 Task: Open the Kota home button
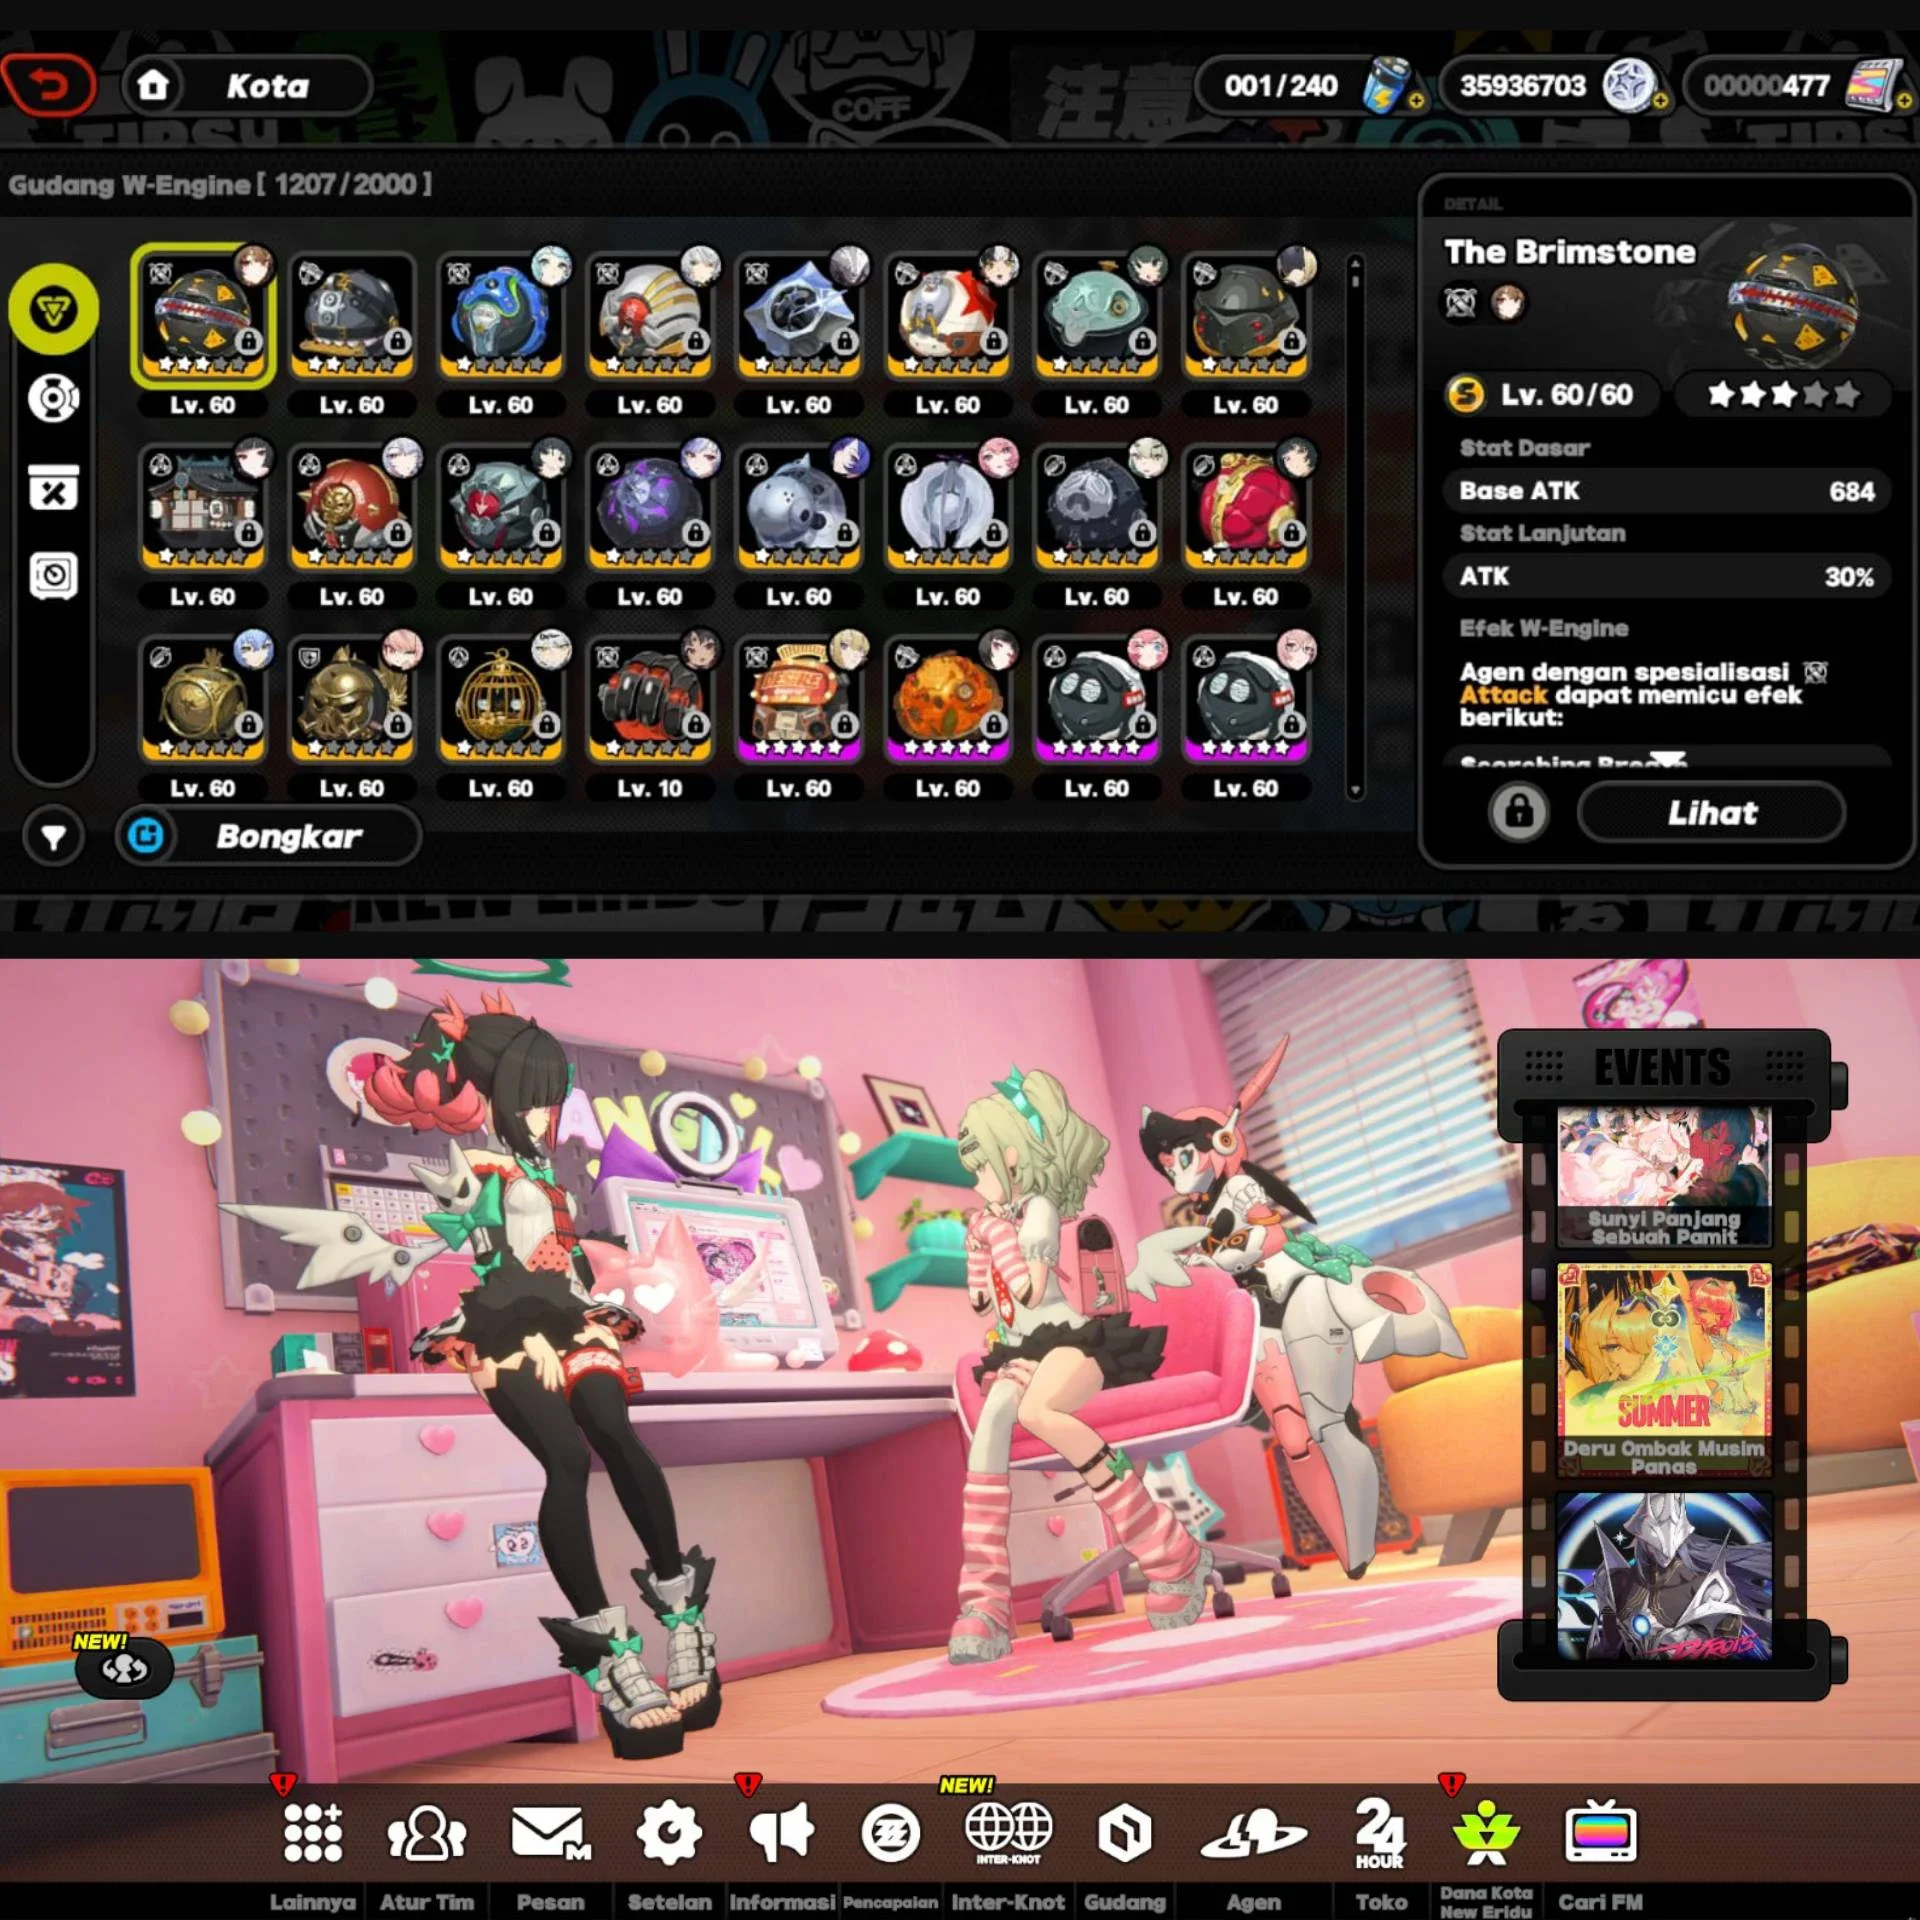[x=246, y=86]
